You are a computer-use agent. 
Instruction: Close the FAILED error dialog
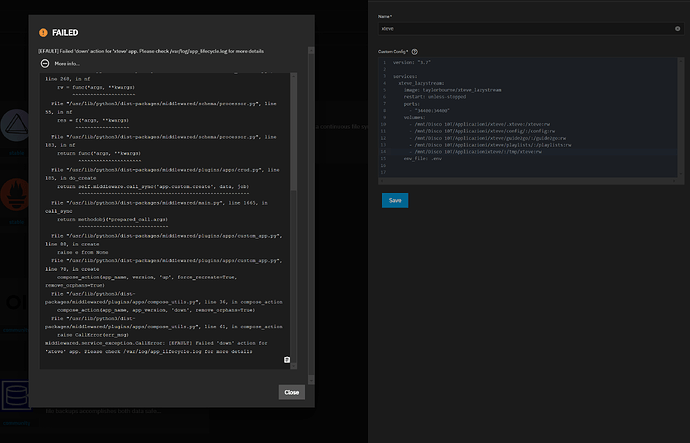point(291,392)
